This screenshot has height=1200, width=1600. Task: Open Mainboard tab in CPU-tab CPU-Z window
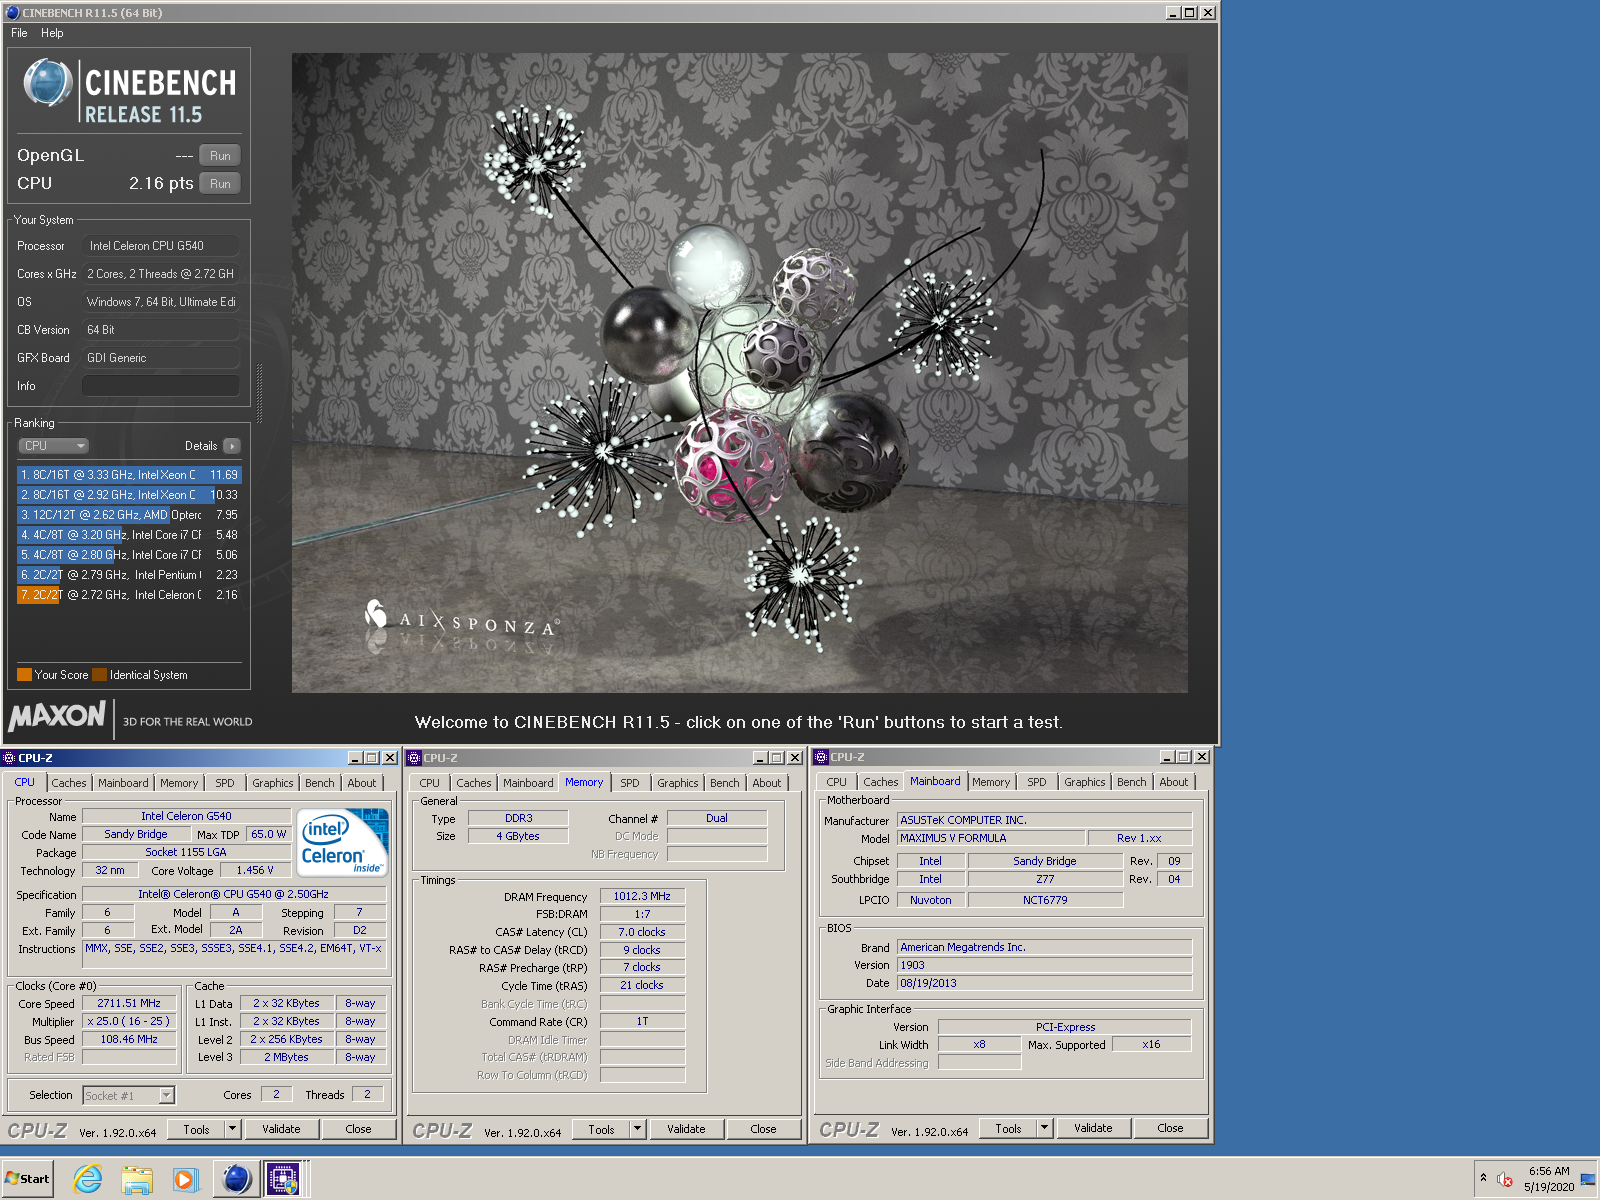pyautogui.click(x=123, y=783)
